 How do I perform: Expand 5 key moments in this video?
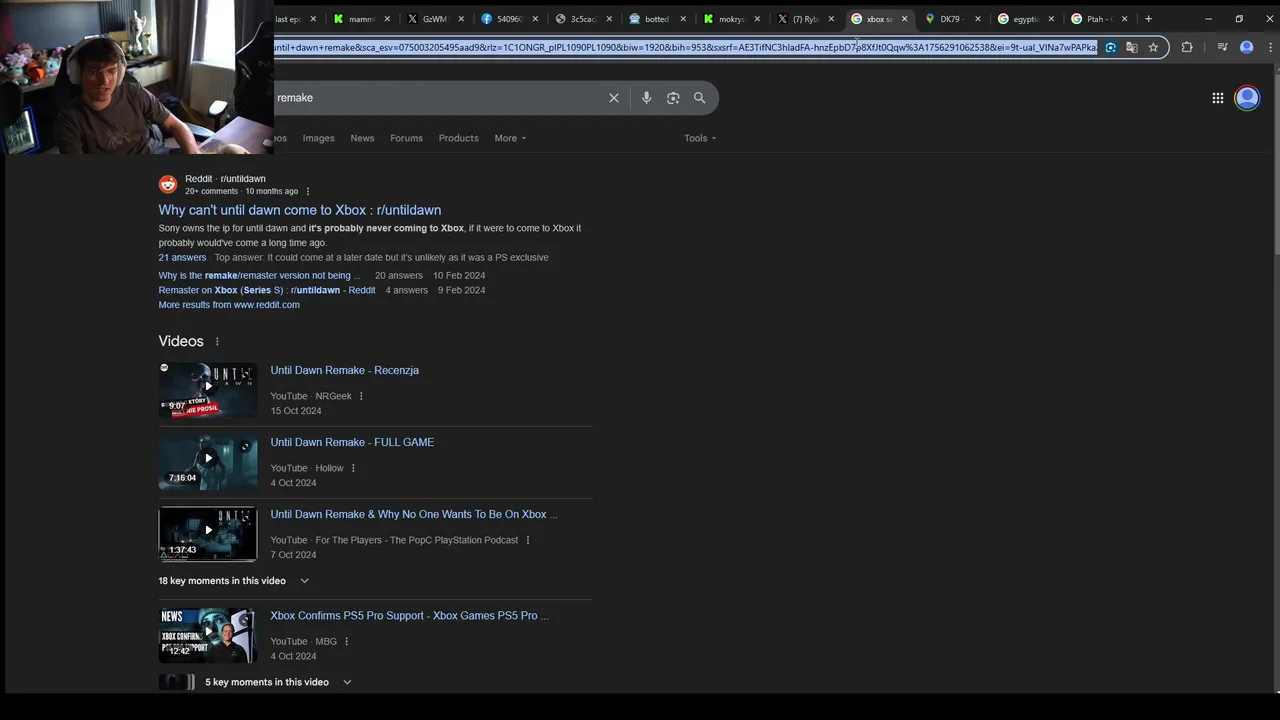pyautogui.click(x=278, y=682)
